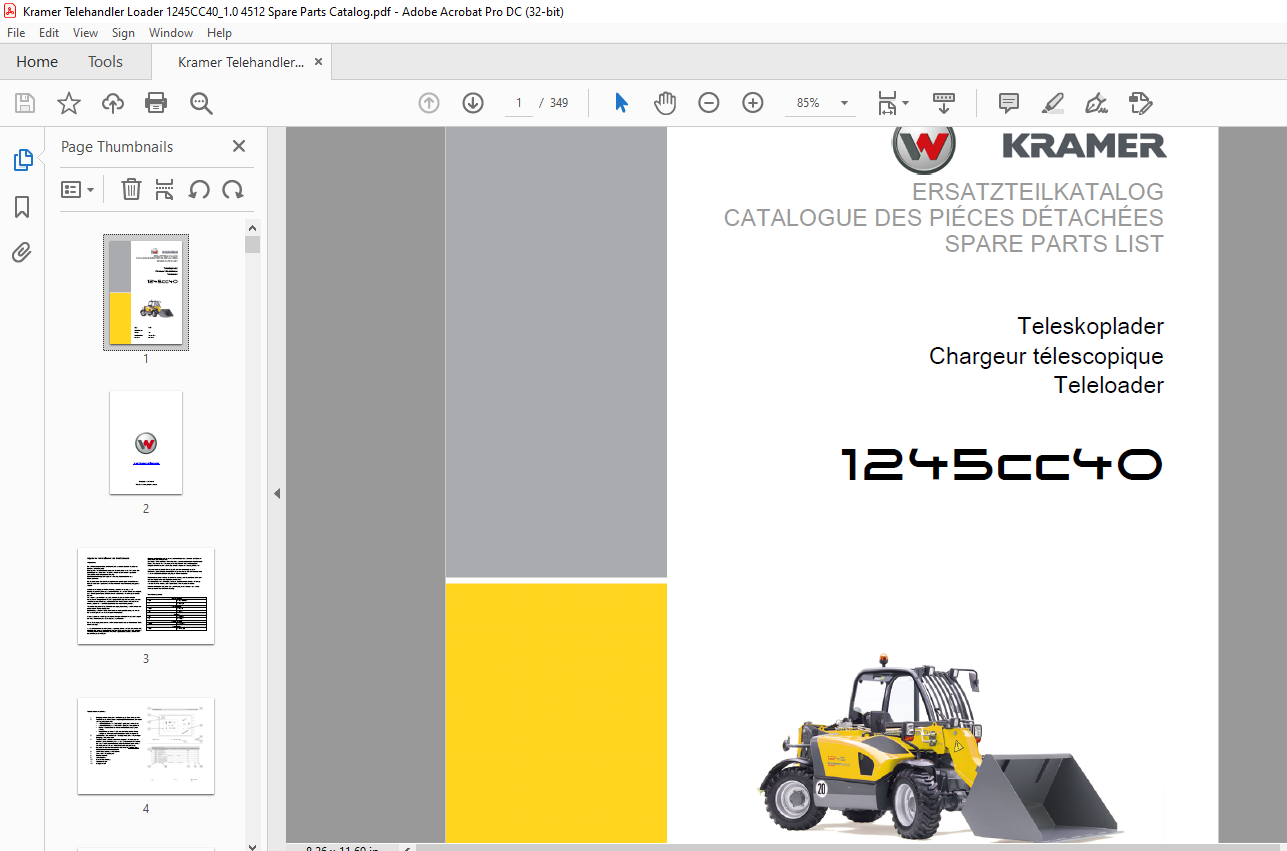Go to next page down arrow
This screenshot has height=851, width=1287.
pyautogui.click(x=473, y=103)
